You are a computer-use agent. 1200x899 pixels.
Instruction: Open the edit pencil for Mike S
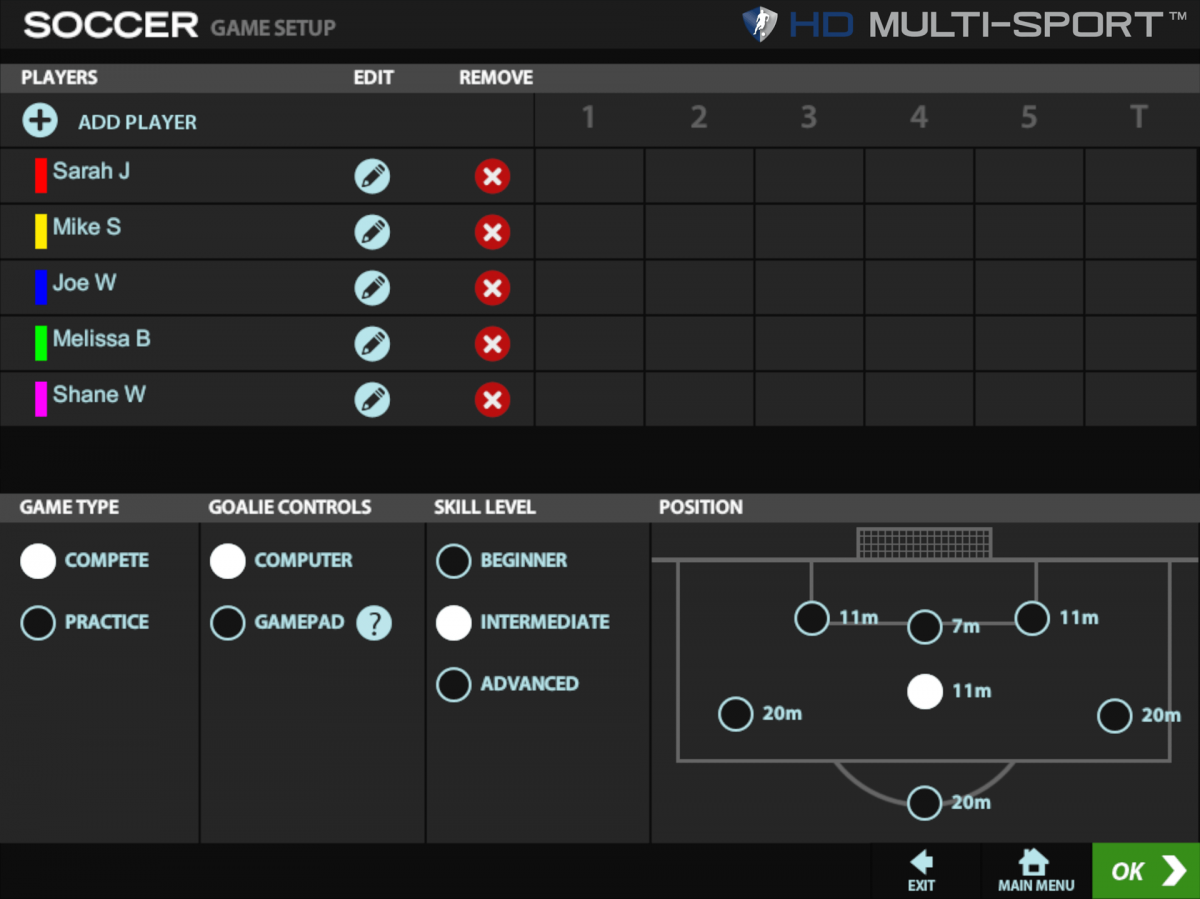tap(372, 232)
